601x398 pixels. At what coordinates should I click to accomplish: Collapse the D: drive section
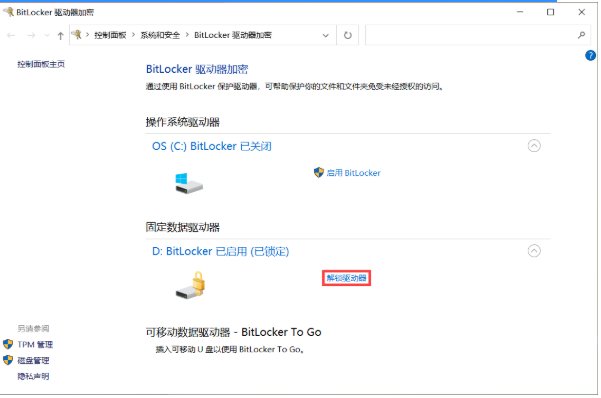click(x=534, y=251)
